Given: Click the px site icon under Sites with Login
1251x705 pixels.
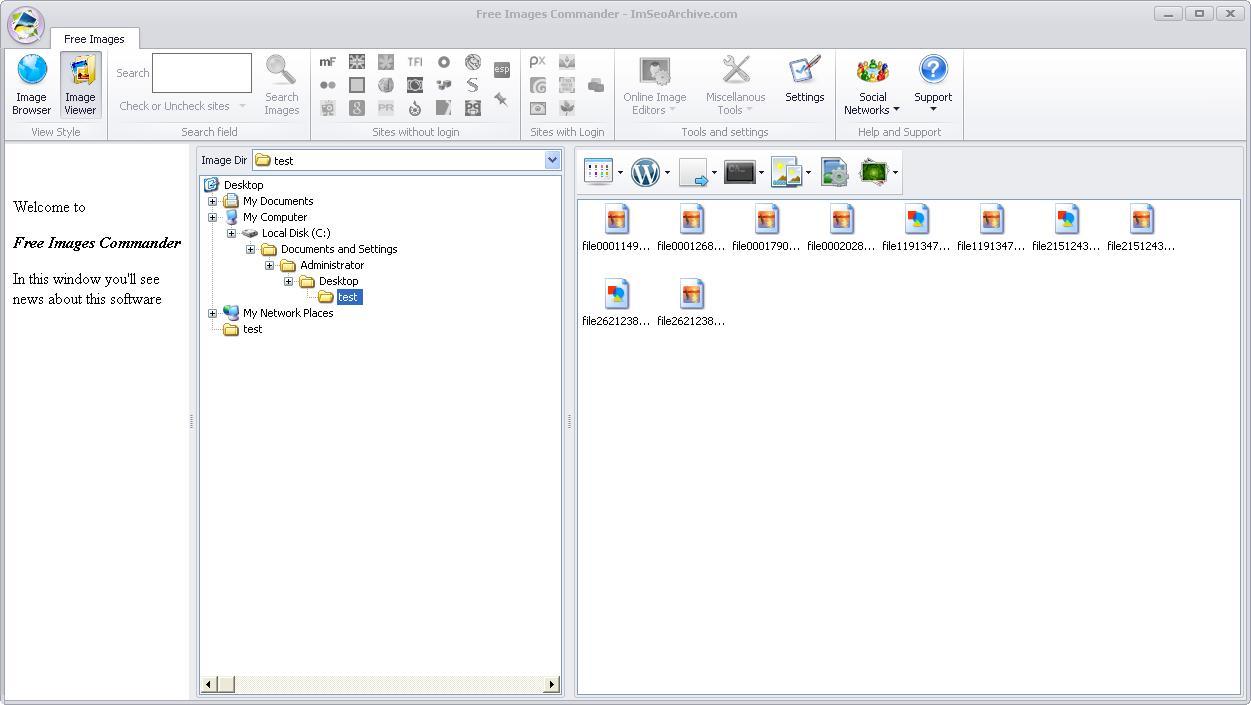Looking at the screenshot, I should tap(537, 61).
